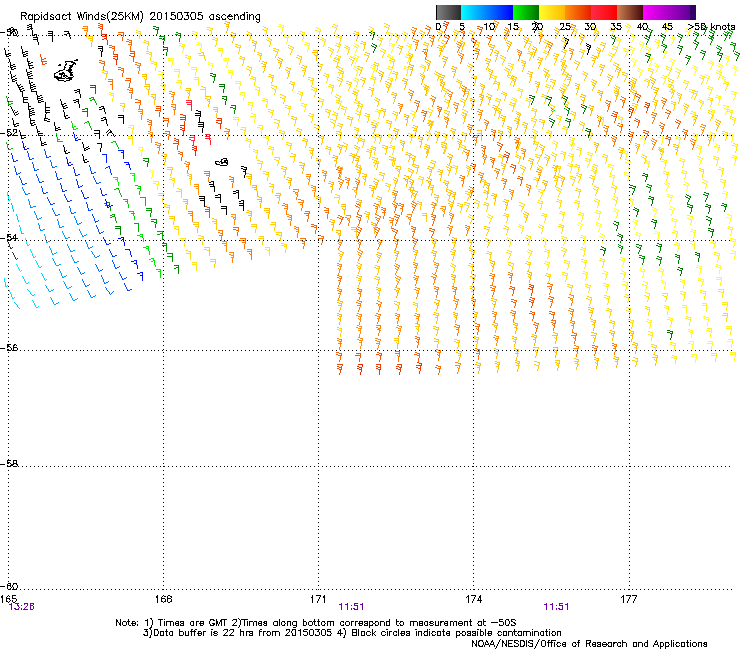740x650 pixels.
Task: Click the '15' legend scale number
Action: point(513,27)
